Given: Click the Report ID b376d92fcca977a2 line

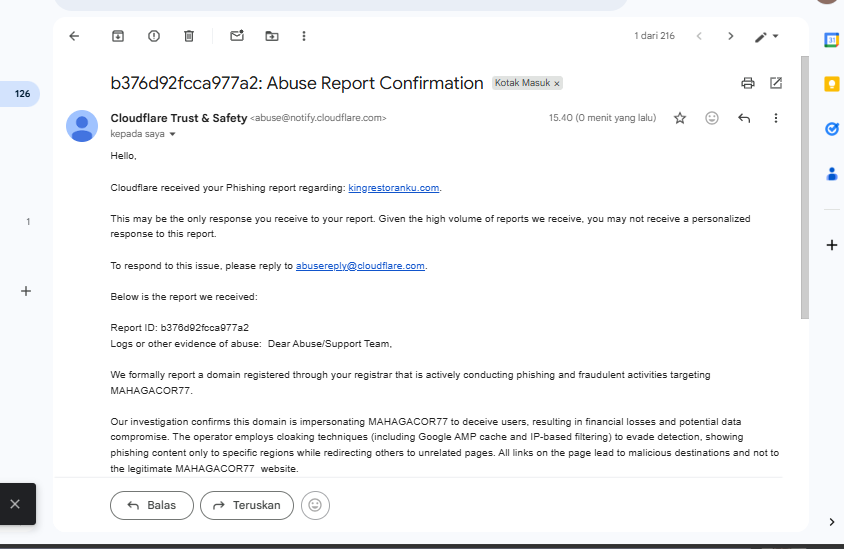Looking at the screenshot, I should [180, 328].
